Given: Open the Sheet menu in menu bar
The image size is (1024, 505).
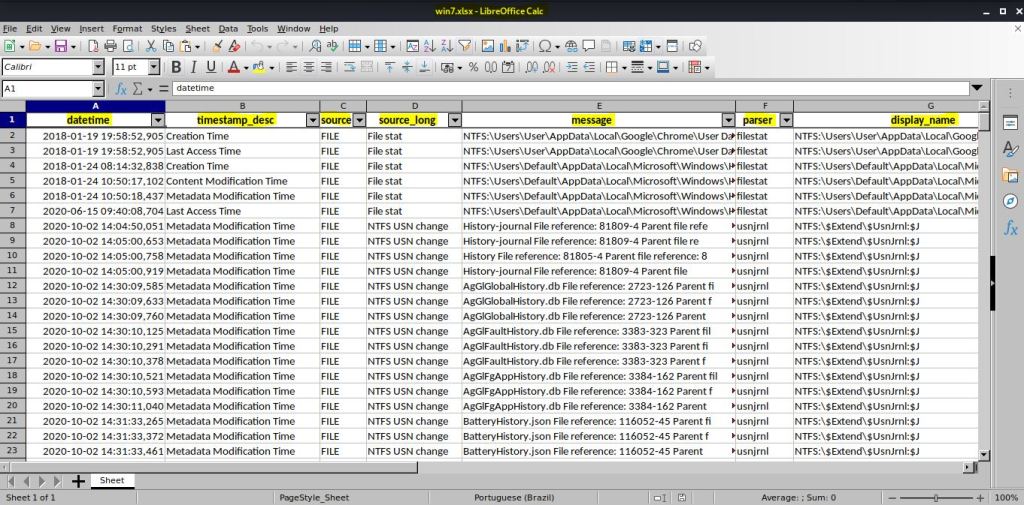Looking at the screenshot, I should (x=197, y=29).
